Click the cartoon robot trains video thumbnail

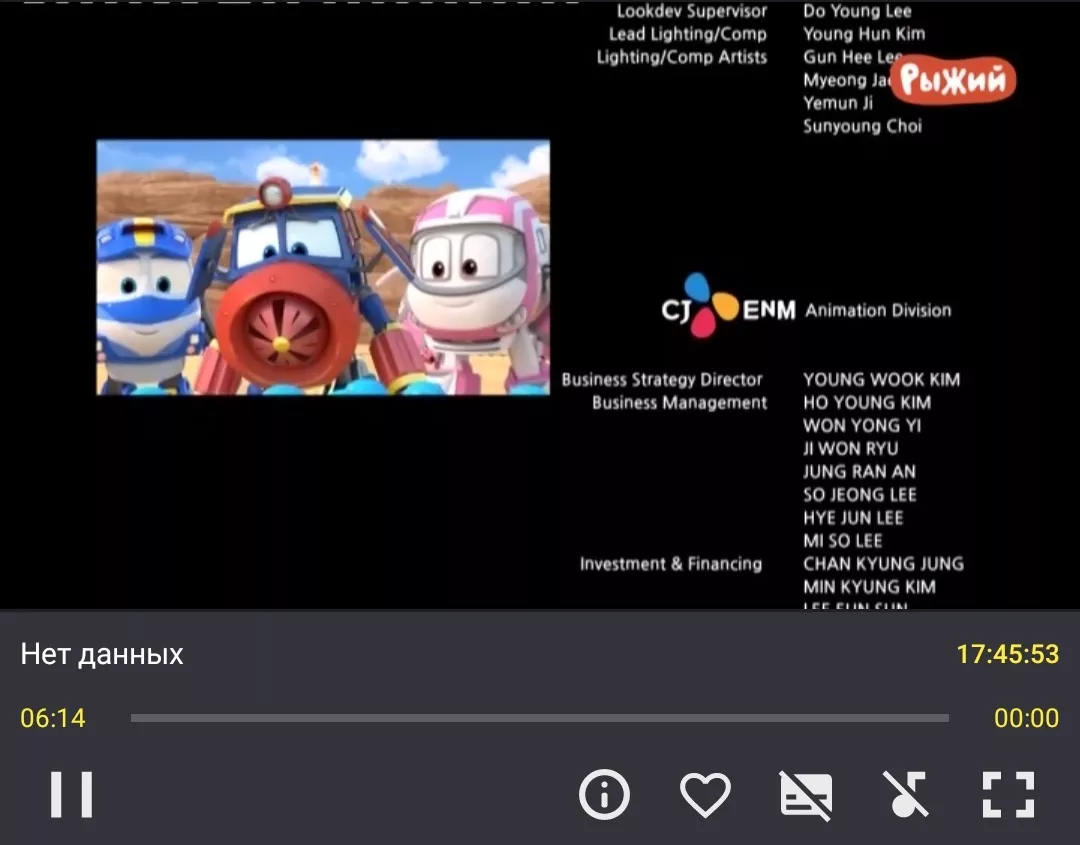point(323,267)
